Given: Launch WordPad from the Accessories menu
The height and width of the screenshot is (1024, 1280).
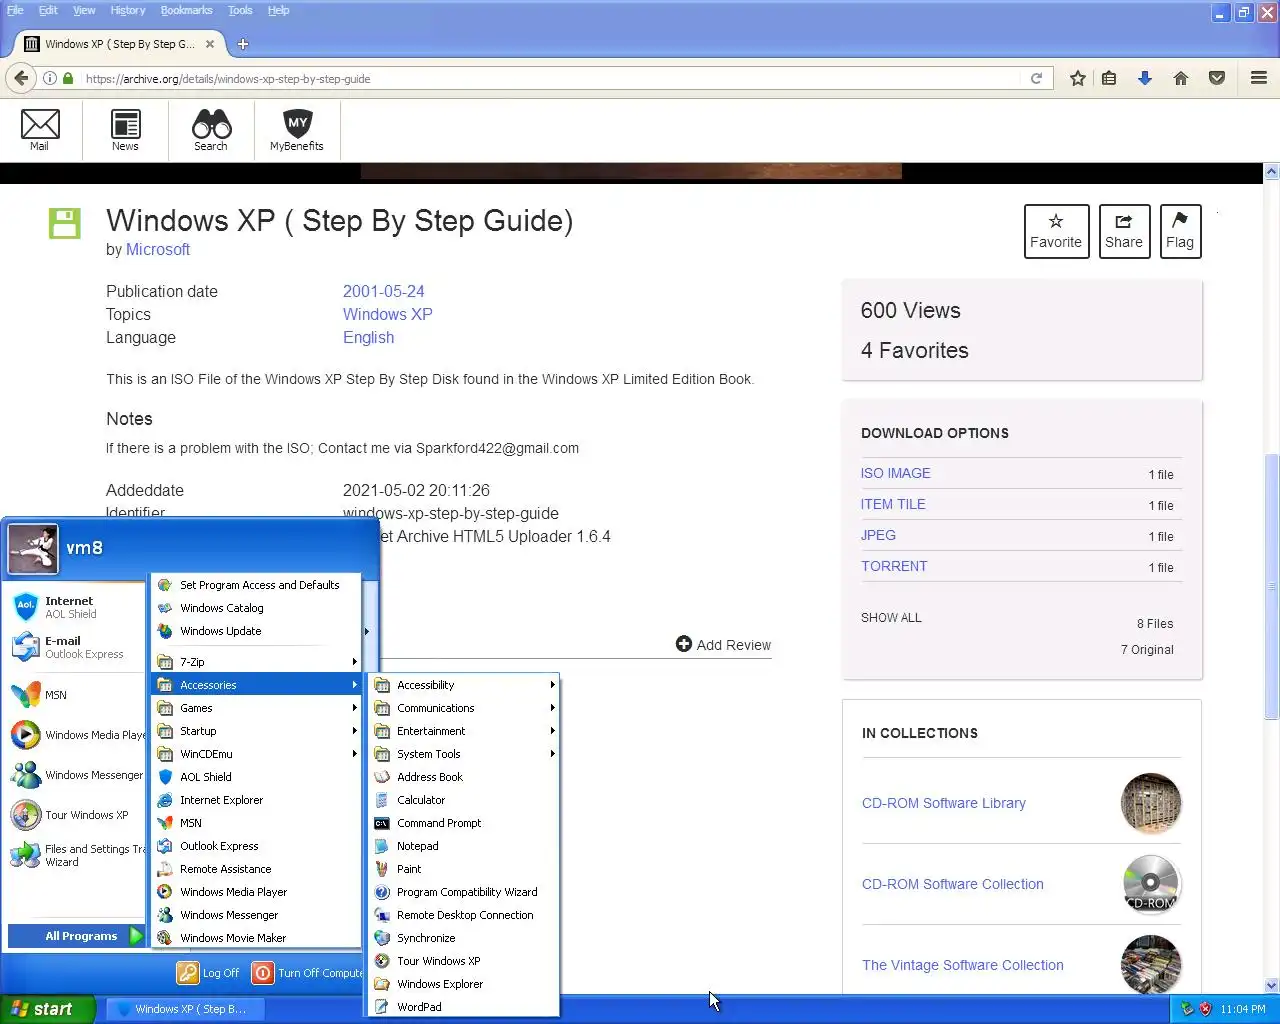Looking at the screenshot, I should pos(464,1007).
